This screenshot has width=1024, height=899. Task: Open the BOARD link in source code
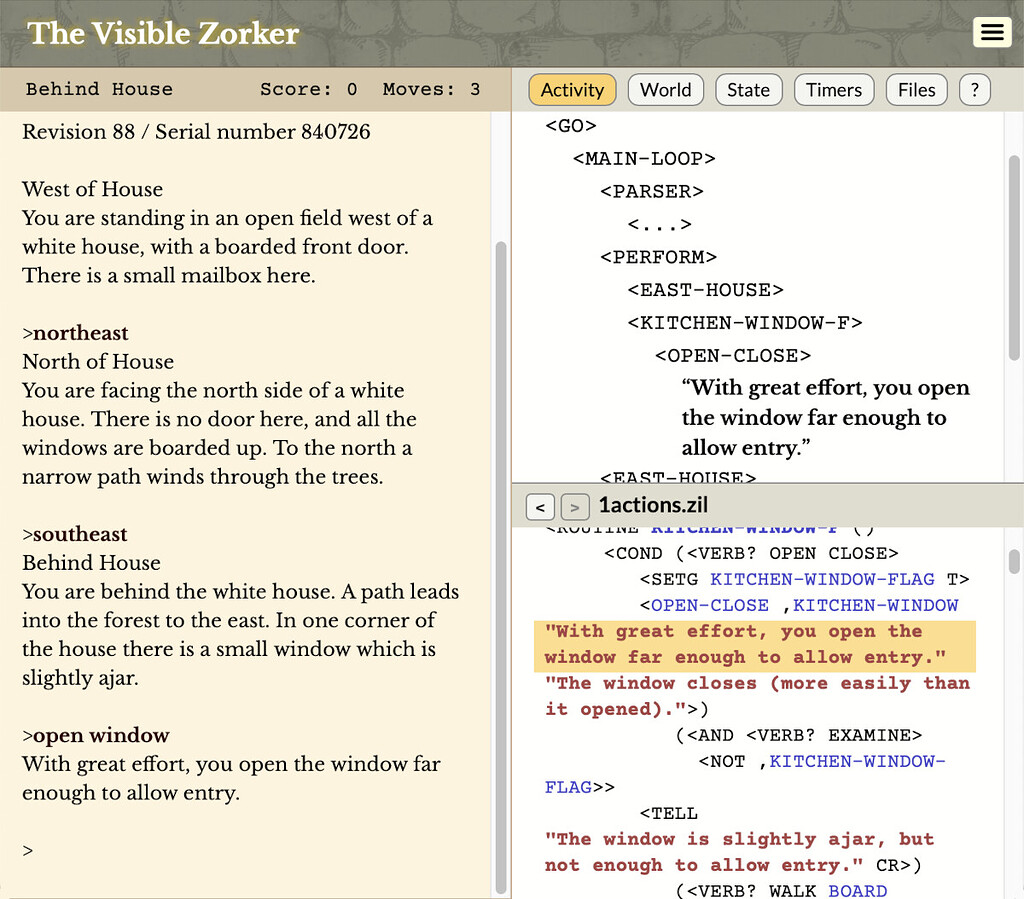[857, 891]
